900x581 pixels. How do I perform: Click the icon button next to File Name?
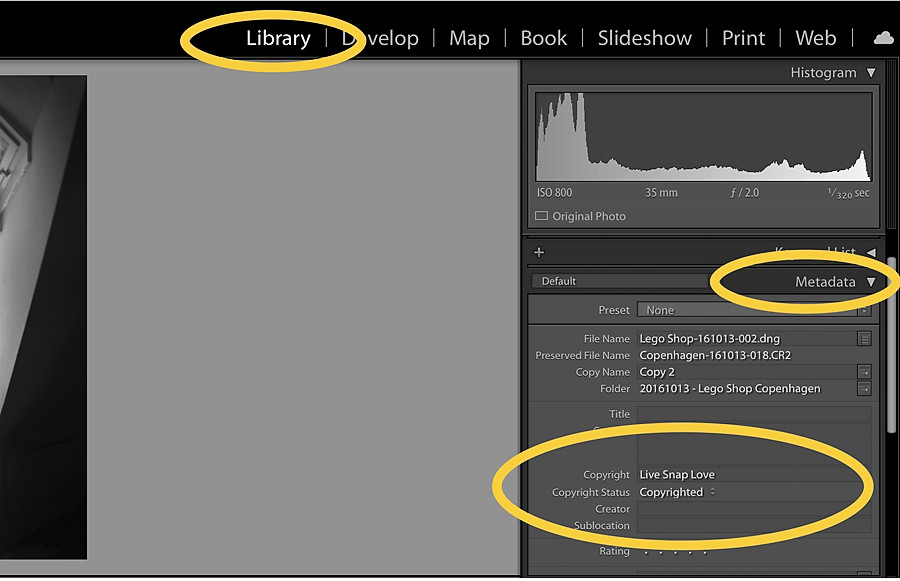click(x=864, y=339)
